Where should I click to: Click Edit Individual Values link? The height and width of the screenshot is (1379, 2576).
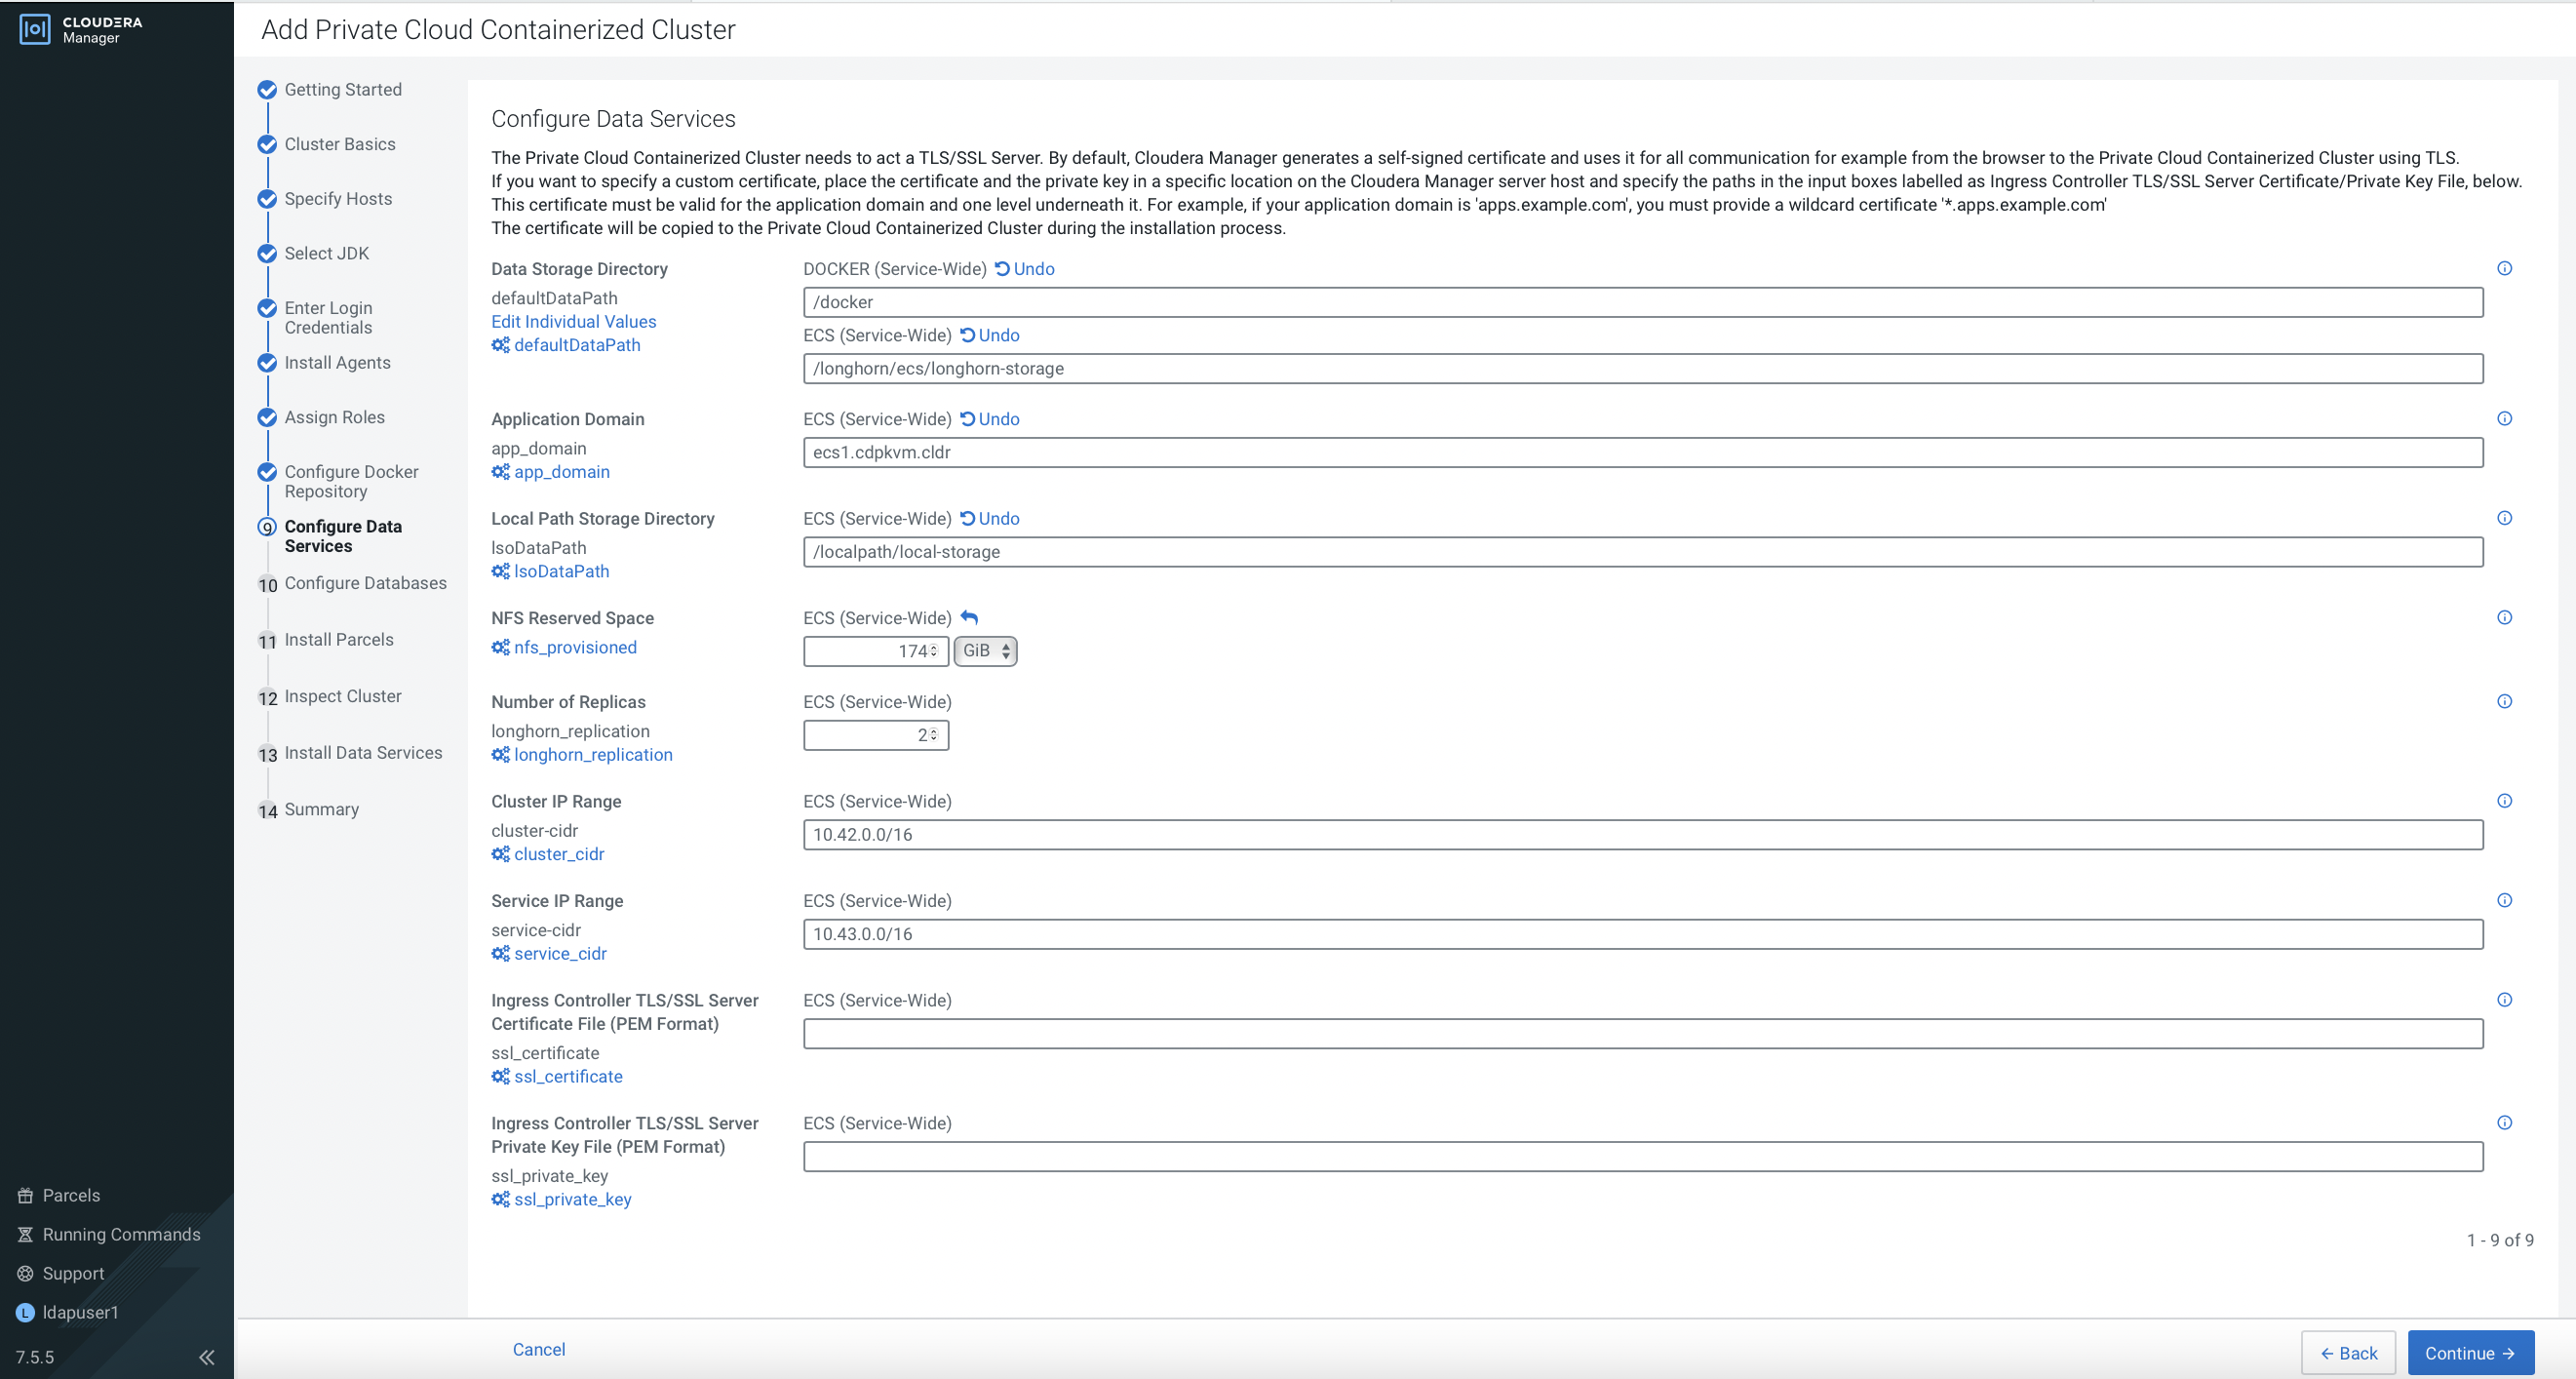point(573,321)
